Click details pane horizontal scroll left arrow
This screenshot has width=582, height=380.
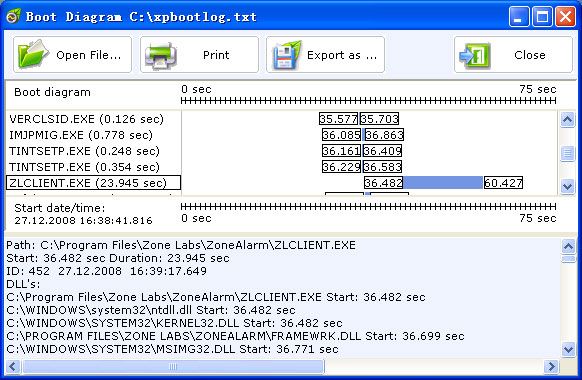[x=13, y=367]
